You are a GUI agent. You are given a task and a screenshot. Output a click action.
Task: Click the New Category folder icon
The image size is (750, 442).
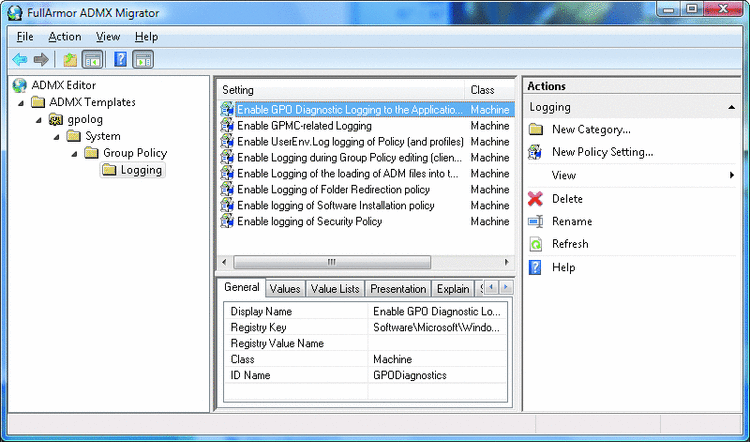click(535, 130)
